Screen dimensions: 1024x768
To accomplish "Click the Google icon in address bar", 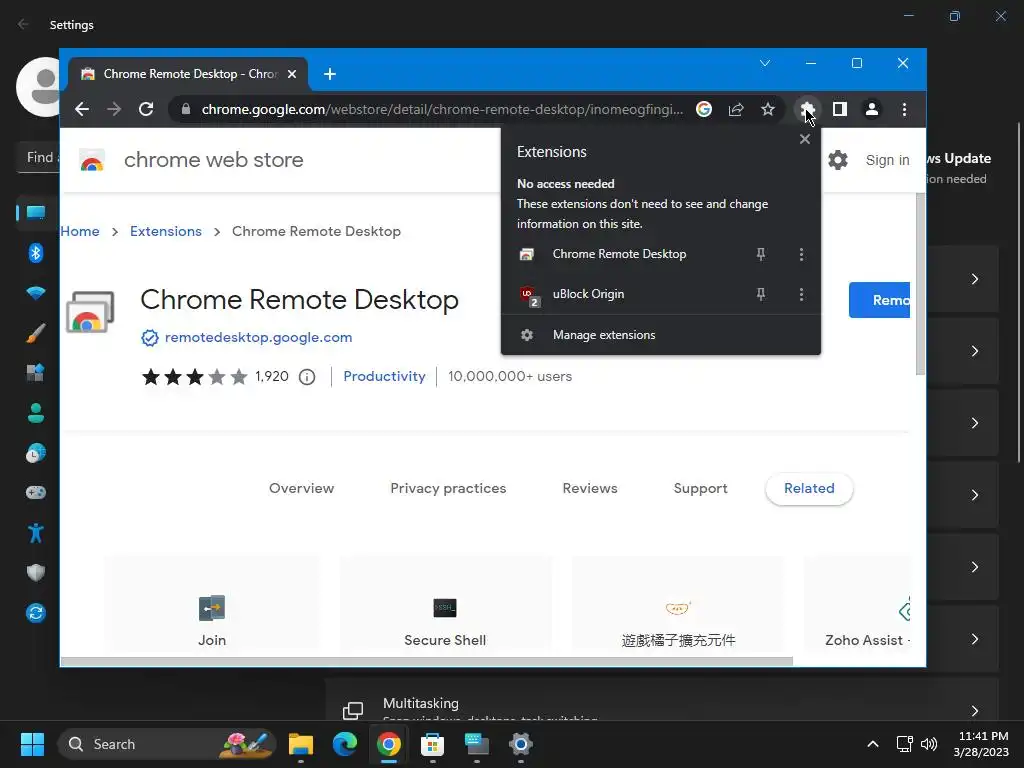I will [704, 109].
